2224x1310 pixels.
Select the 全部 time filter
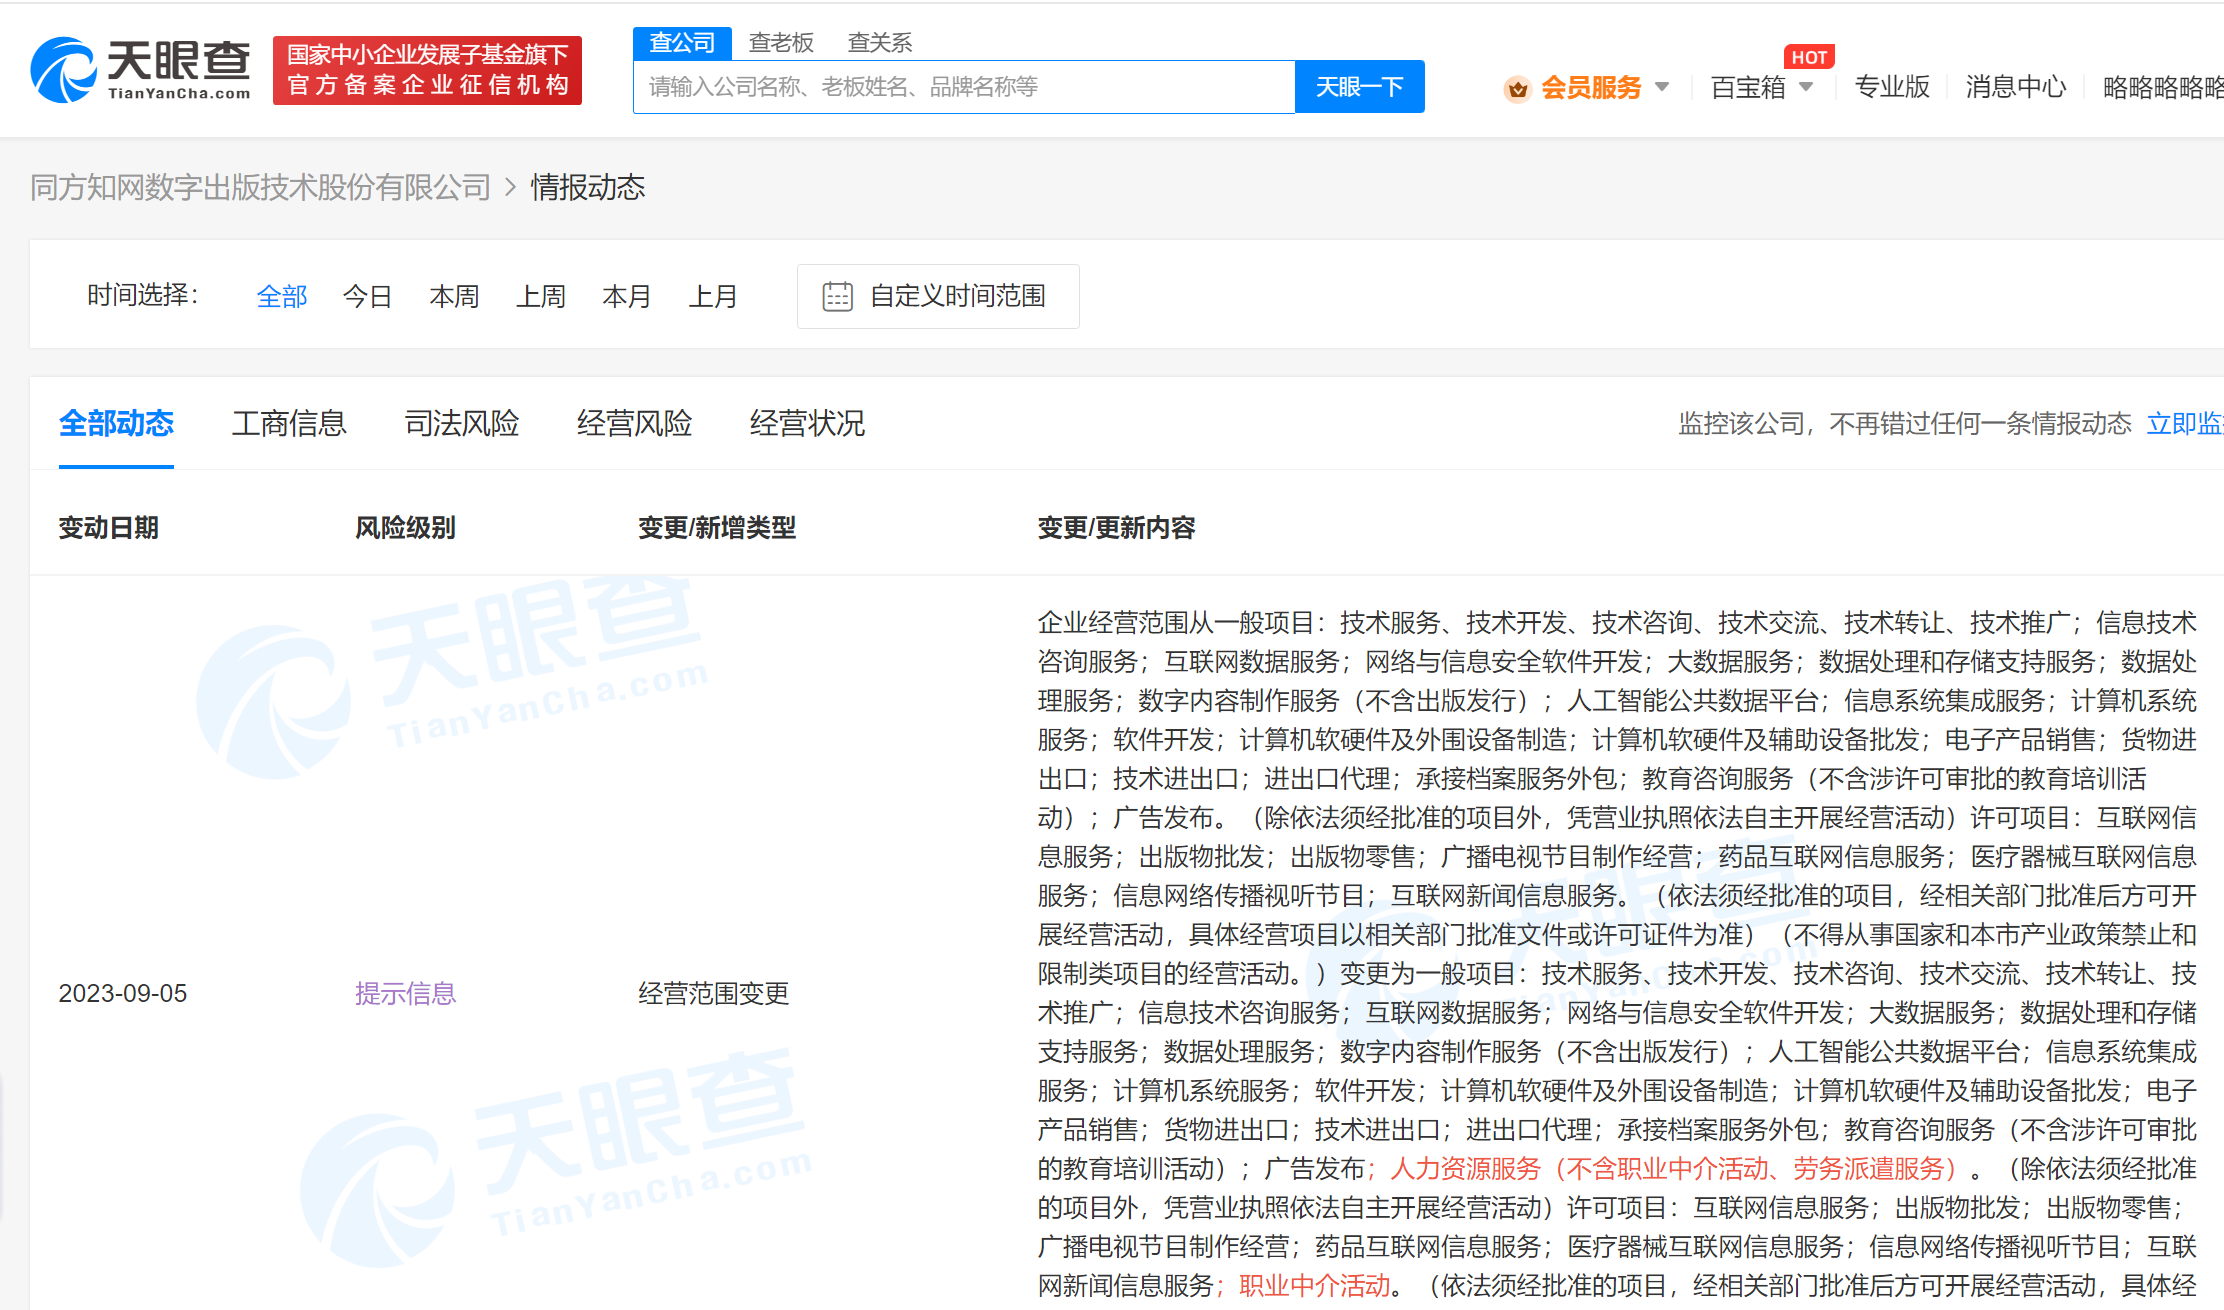pos(282,296)
